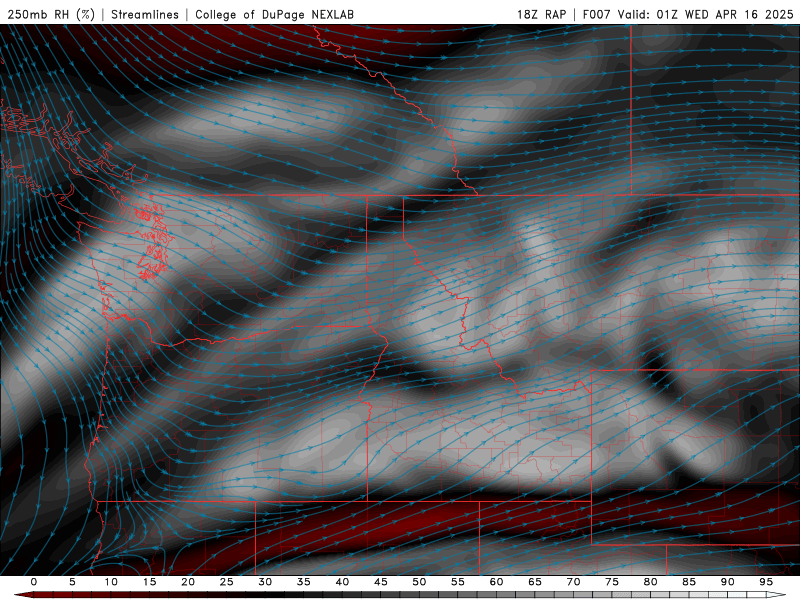Screen dimensions: 800x600
Task: Click the colorbar label "80"
Action: pyautogui.click(x=650, y=582)
